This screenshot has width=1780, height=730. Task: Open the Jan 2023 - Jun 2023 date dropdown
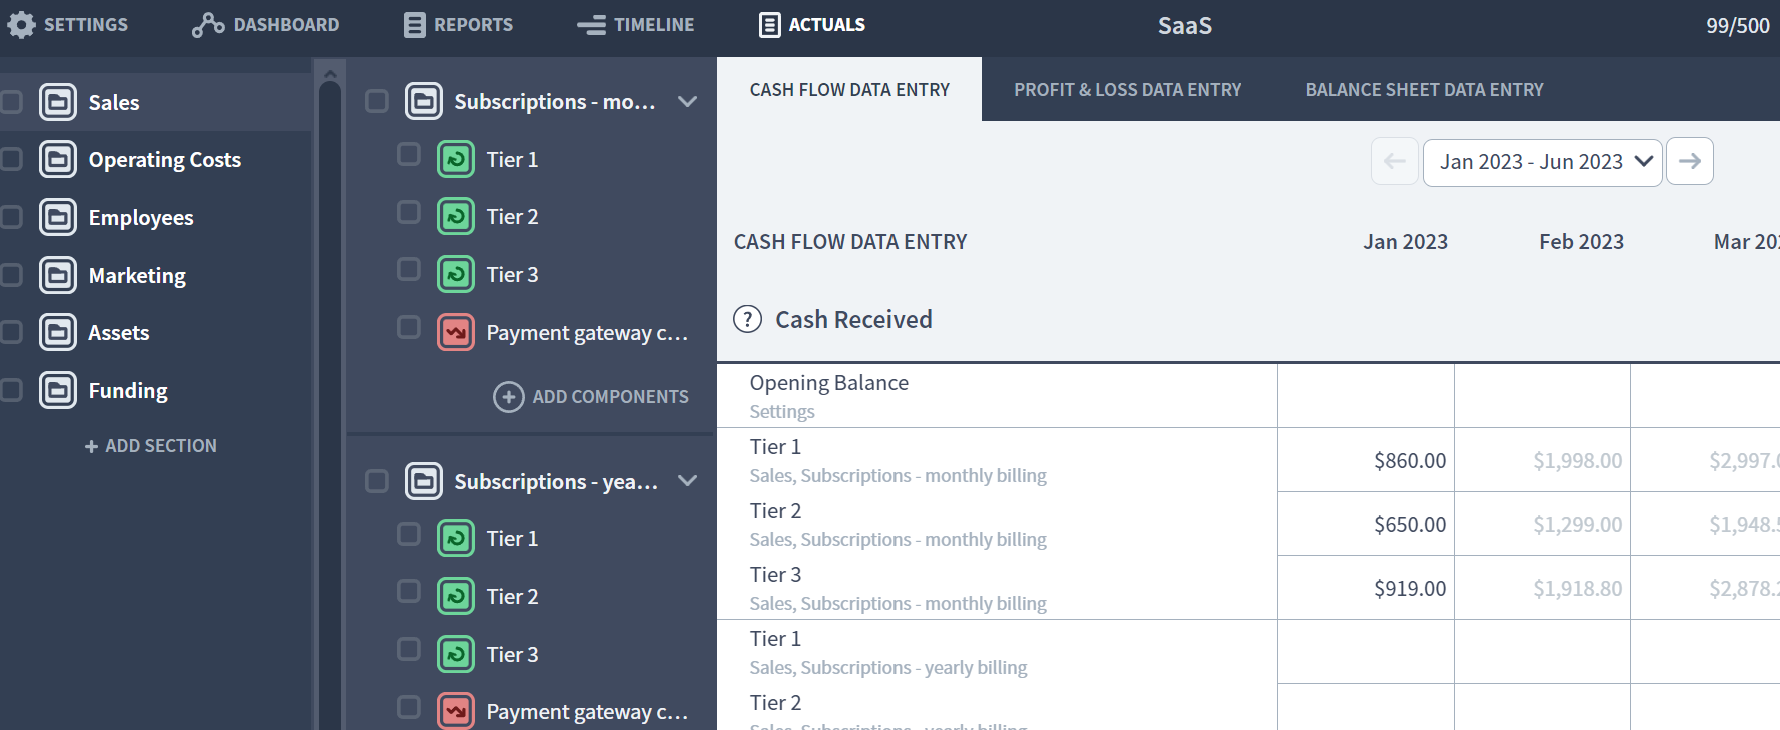click(1542, 162)
